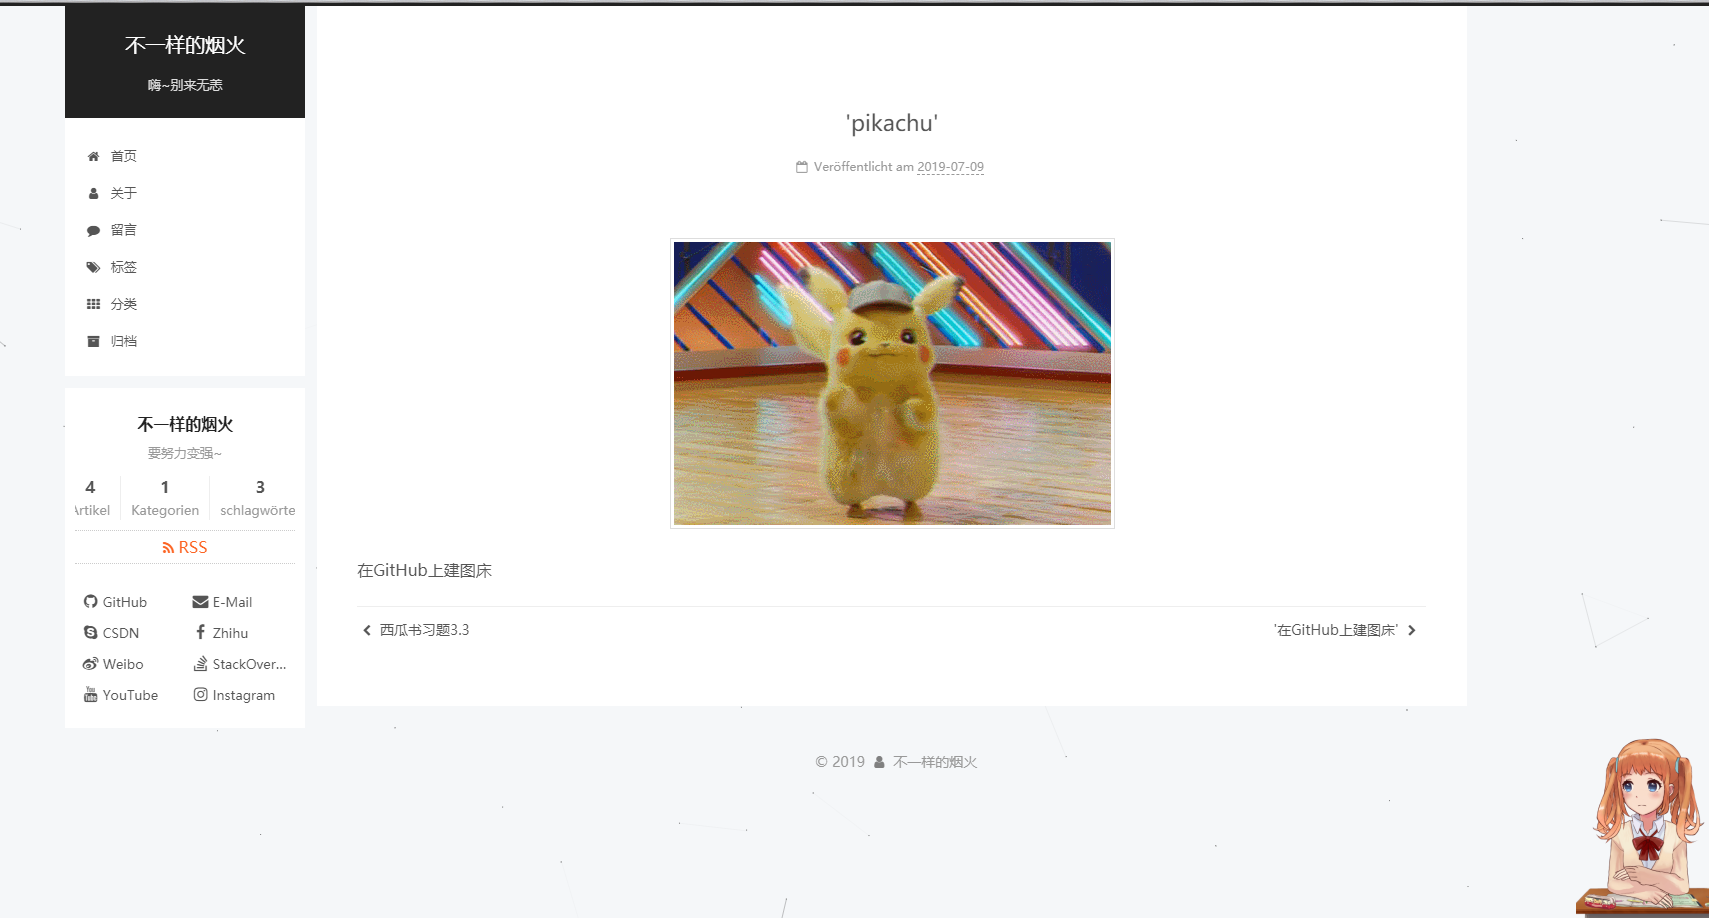The height and width of the screenshot is (918, 1709).
Task: Click the 关于 person icon
Action: click(93, 193)
